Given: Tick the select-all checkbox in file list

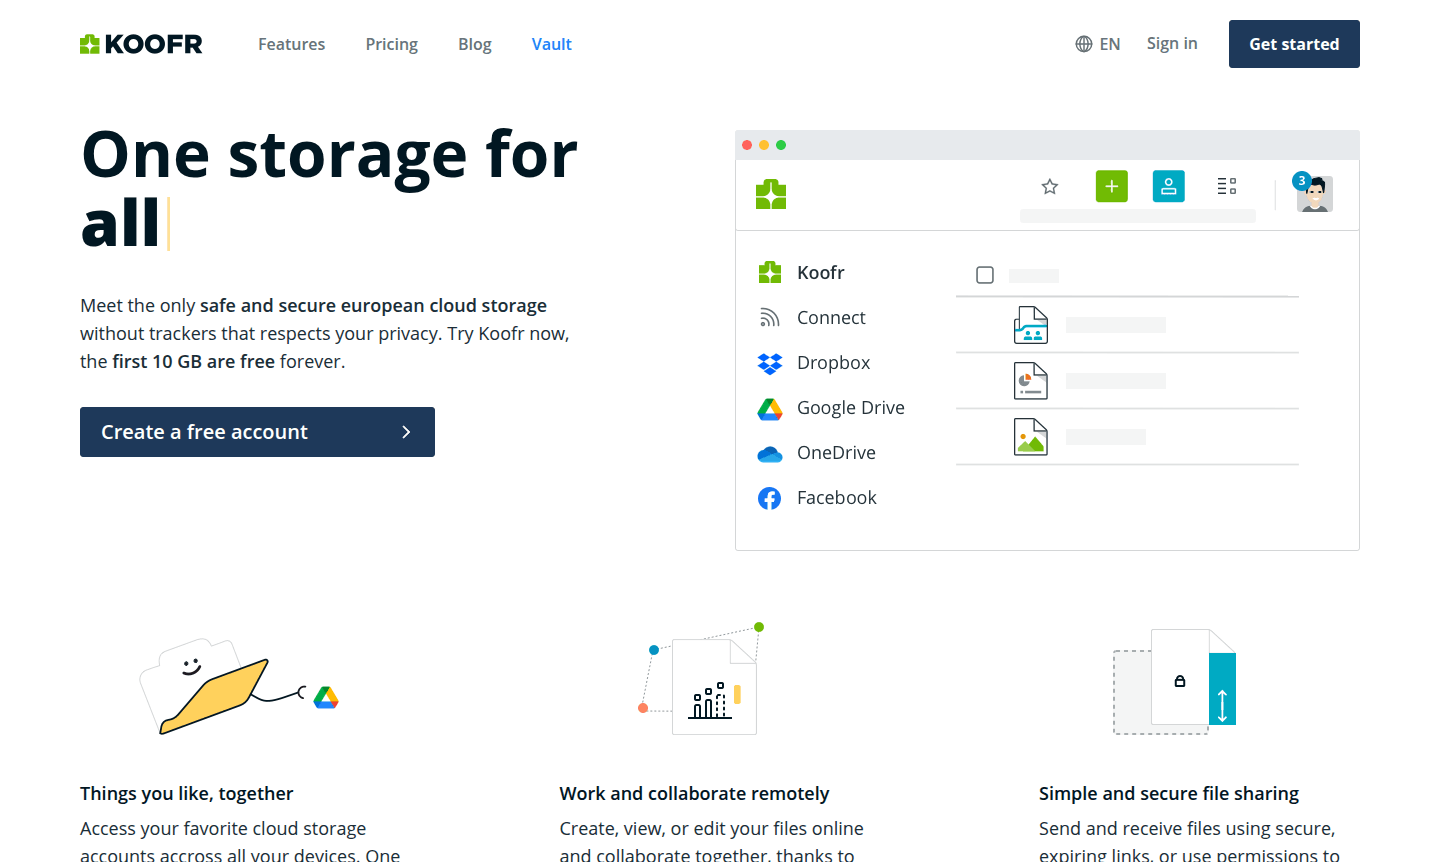Looking at the screenshot, I should pyautogui.click(x=985, y=275).
